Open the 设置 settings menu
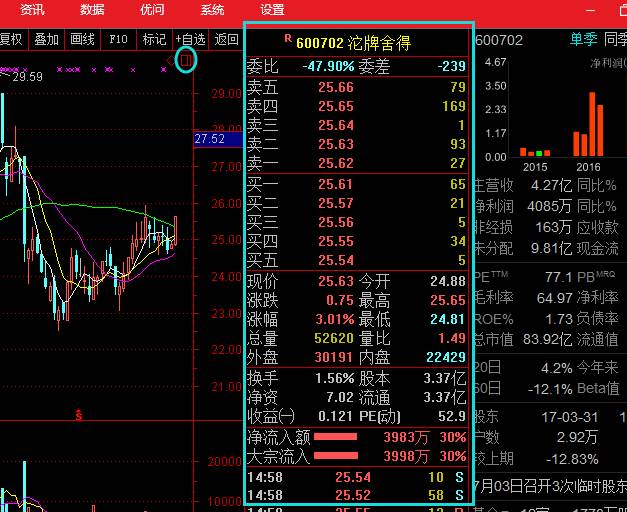The width and height of the screenshot is (627, 512). pos(272,10)
